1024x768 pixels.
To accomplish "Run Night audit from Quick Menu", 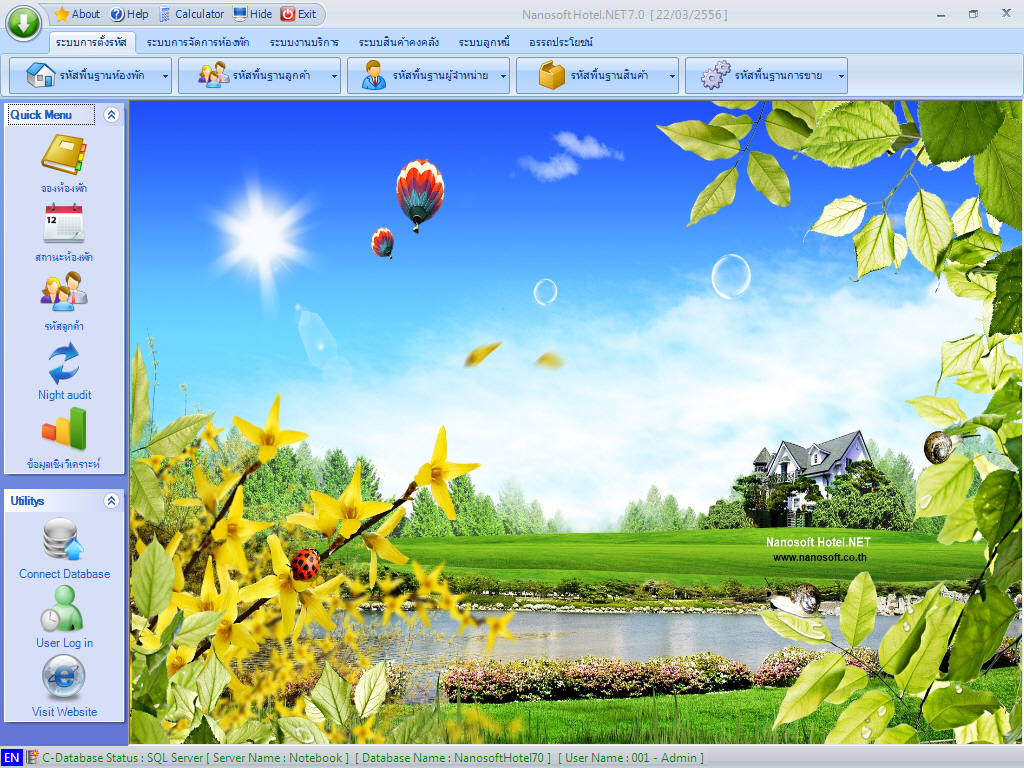I will 64,364.
